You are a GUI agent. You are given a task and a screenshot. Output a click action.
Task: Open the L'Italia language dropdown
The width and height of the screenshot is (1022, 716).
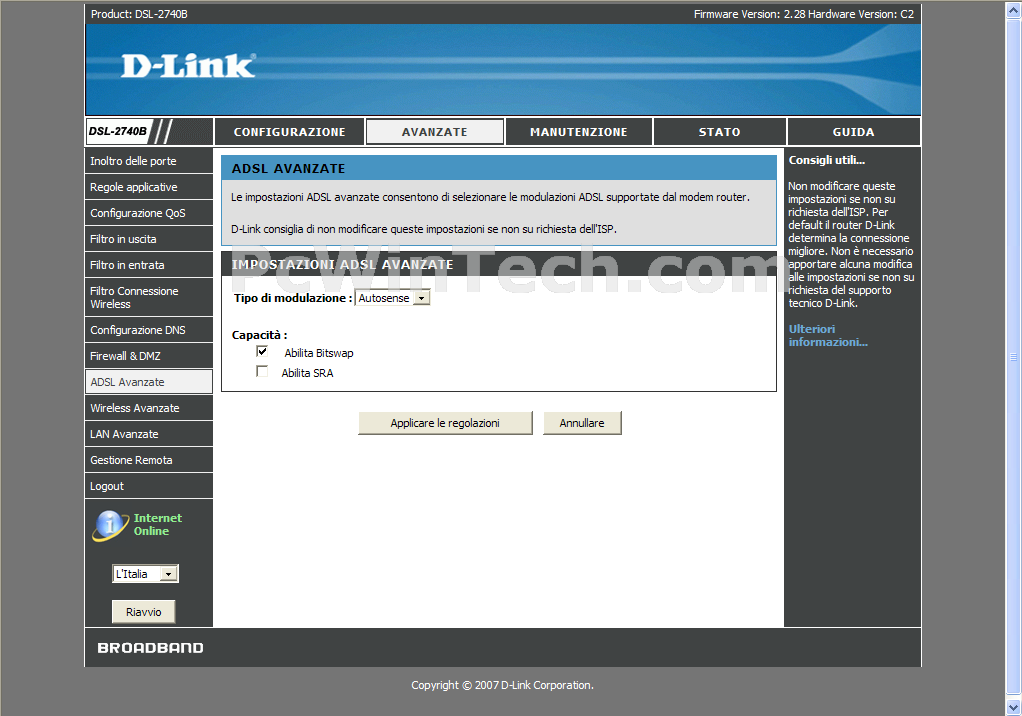(x=145, y=573)
